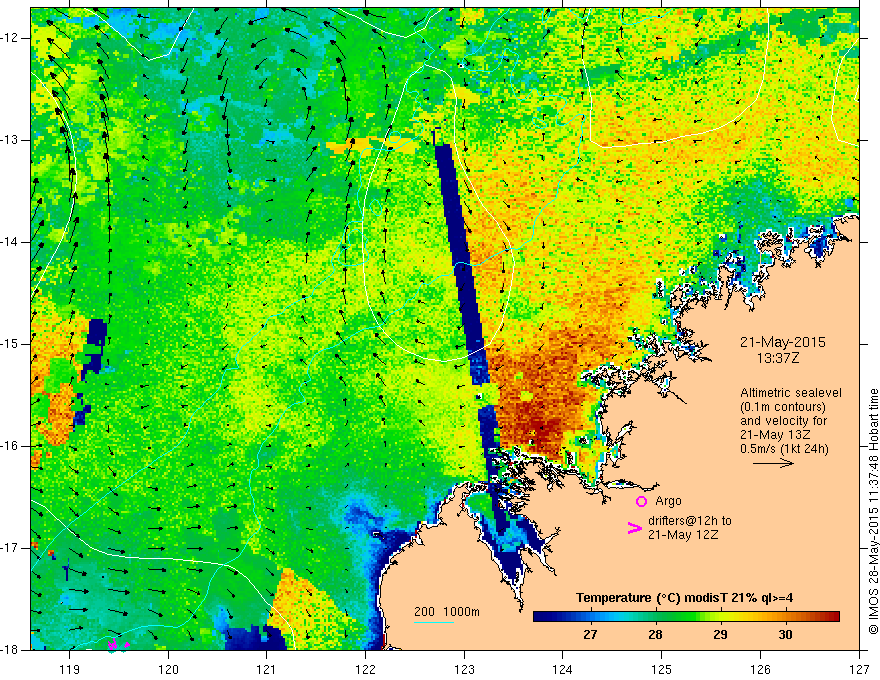Screen dimensions: 880x680
Task: Click the '21-May 13Z' legend line
Action: 775,434
